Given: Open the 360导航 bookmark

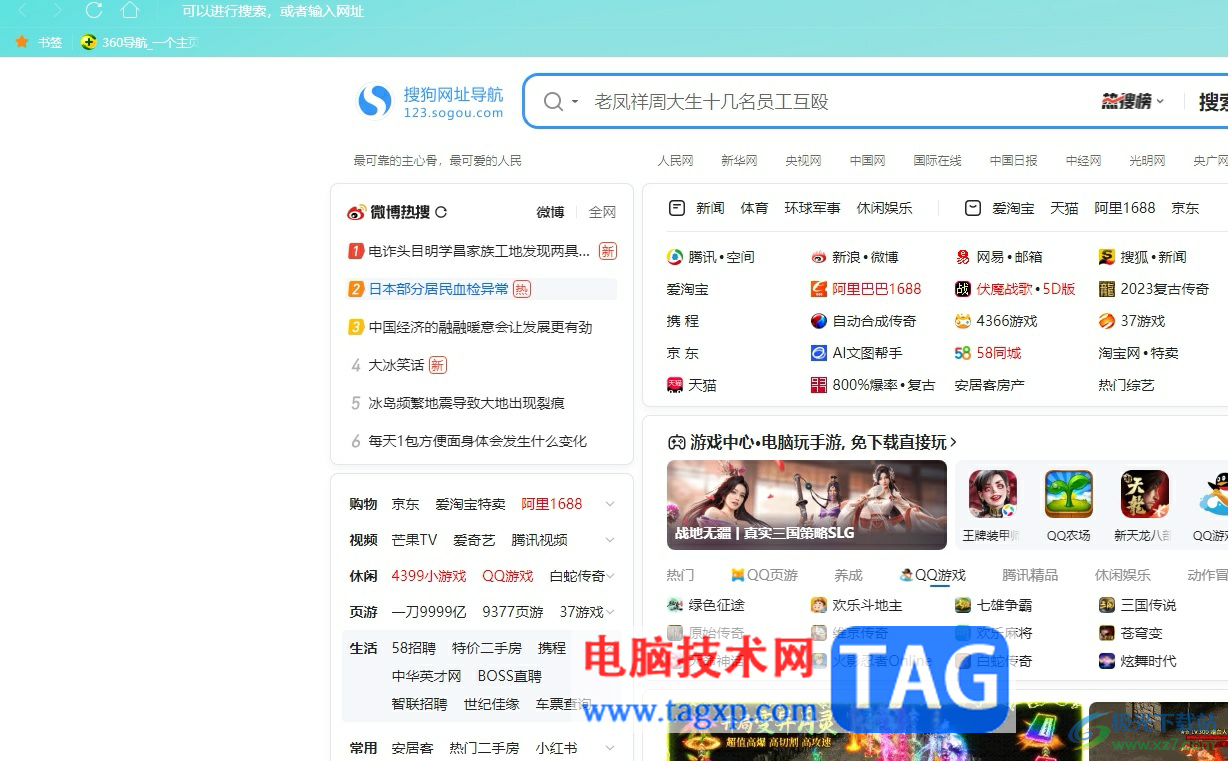Looking at the screenshot, I should click(x=140, y=42).
